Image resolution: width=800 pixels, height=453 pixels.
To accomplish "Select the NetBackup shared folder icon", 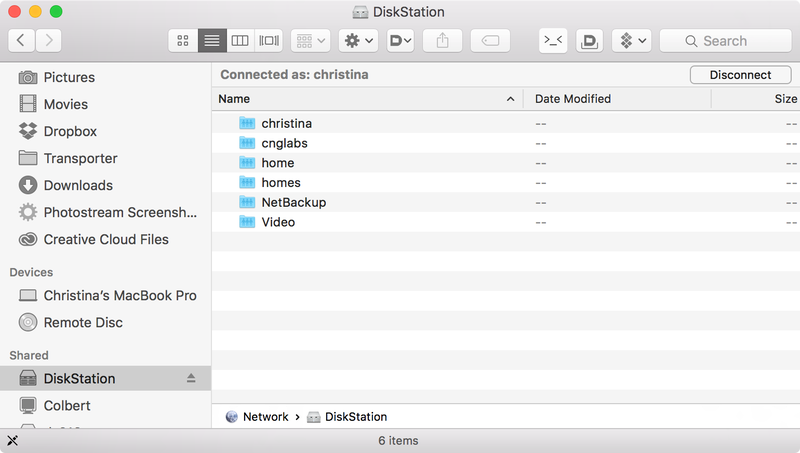I will pos(247,203).
